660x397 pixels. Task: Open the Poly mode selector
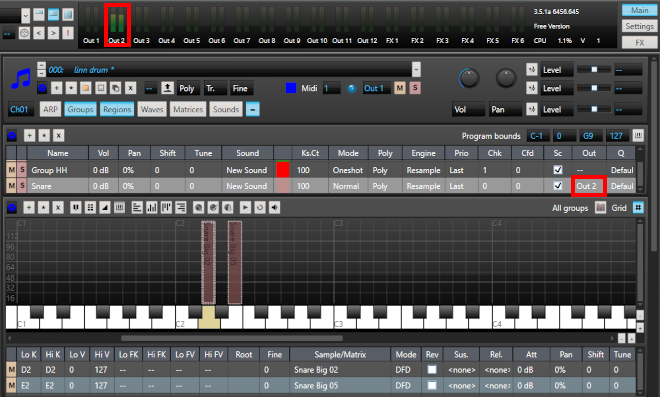click(188, 88)
